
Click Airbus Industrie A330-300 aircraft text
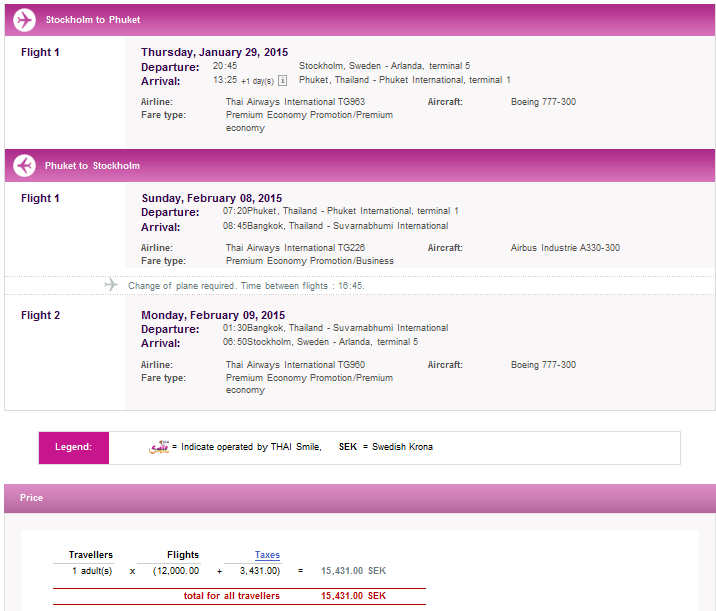tap(565, 248)
